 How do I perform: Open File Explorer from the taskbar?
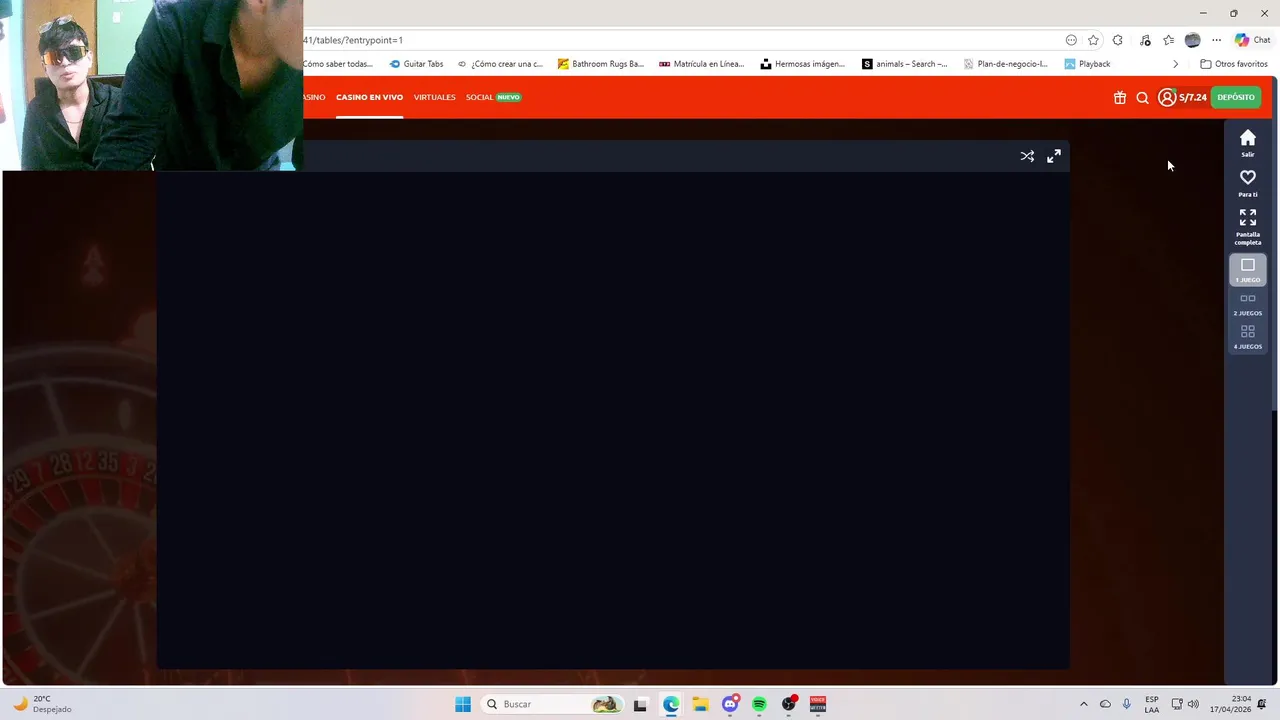(700, 704)
